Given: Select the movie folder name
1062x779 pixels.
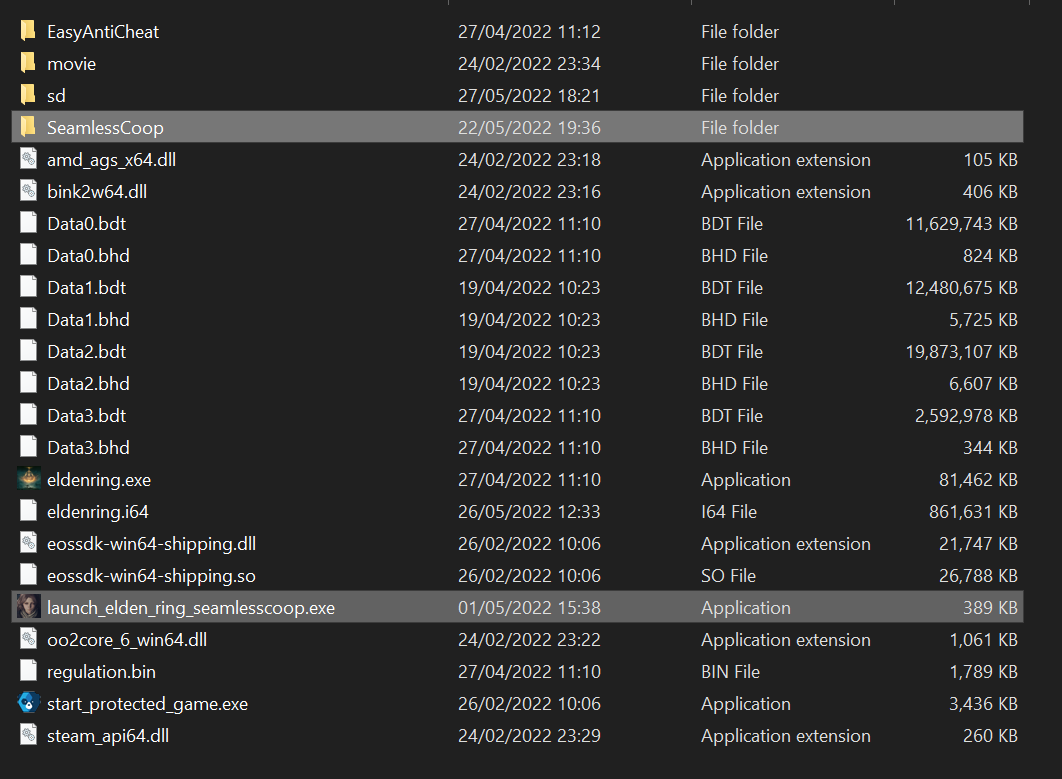Looking at the screenshot, I should click(x=71, y=64).
